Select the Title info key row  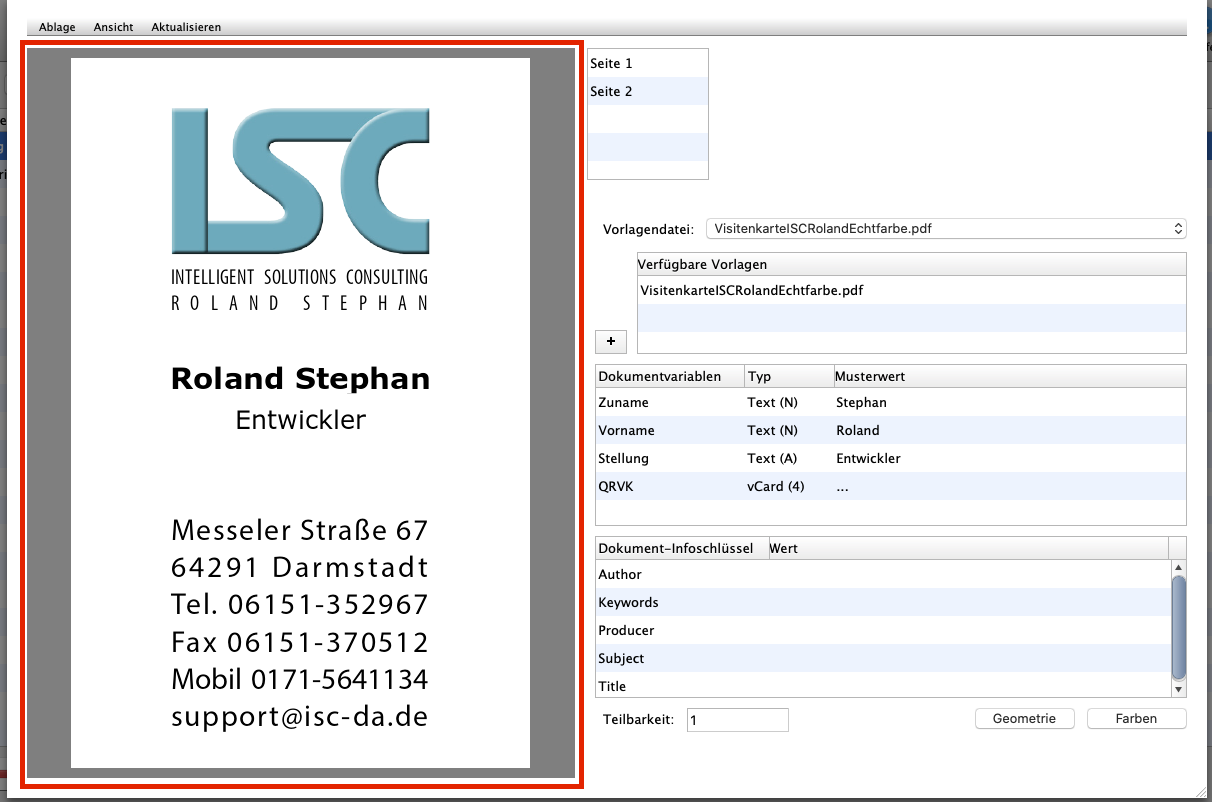pyautogui.click(x=883, y=685)
